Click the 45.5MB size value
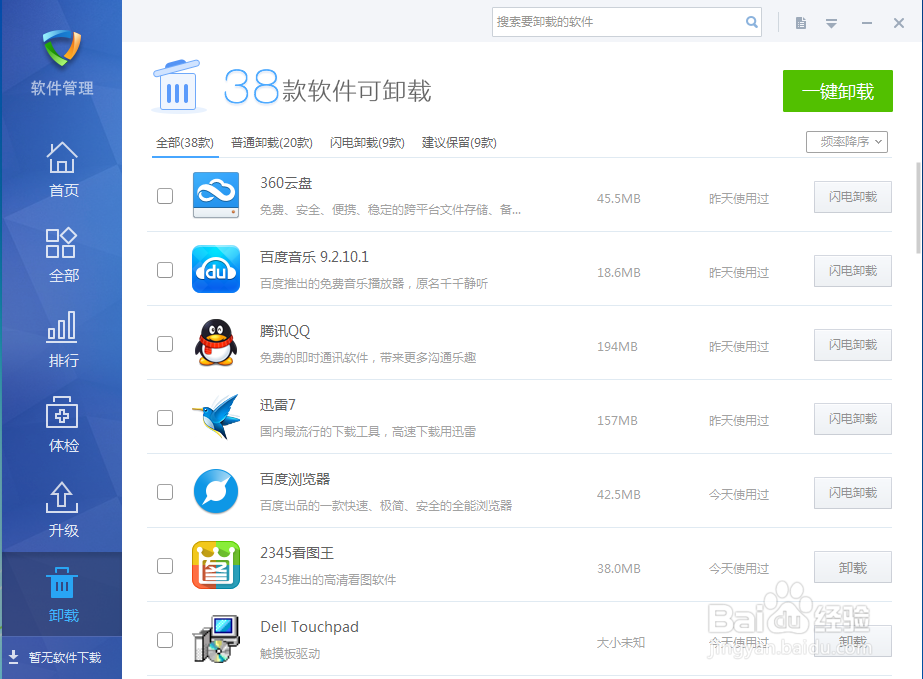923x679 pixels. click(618, 199)
